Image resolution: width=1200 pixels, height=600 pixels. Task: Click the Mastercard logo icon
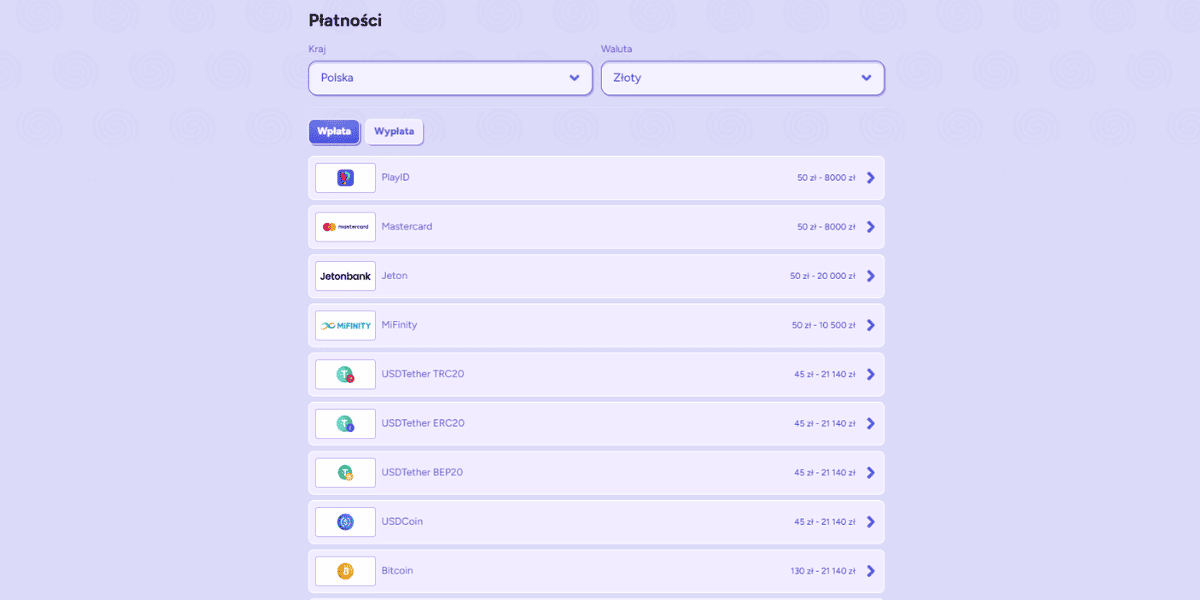tap(345, 227)
